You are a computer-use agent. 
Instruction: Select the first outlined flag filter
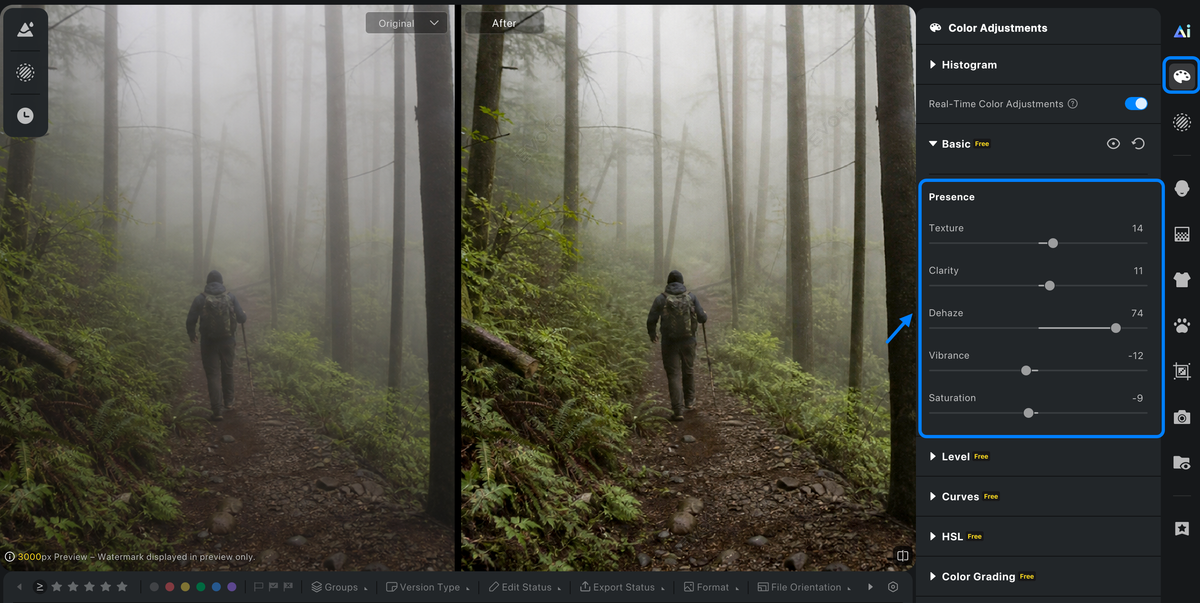pyautogui.click(x=258, y=587)
